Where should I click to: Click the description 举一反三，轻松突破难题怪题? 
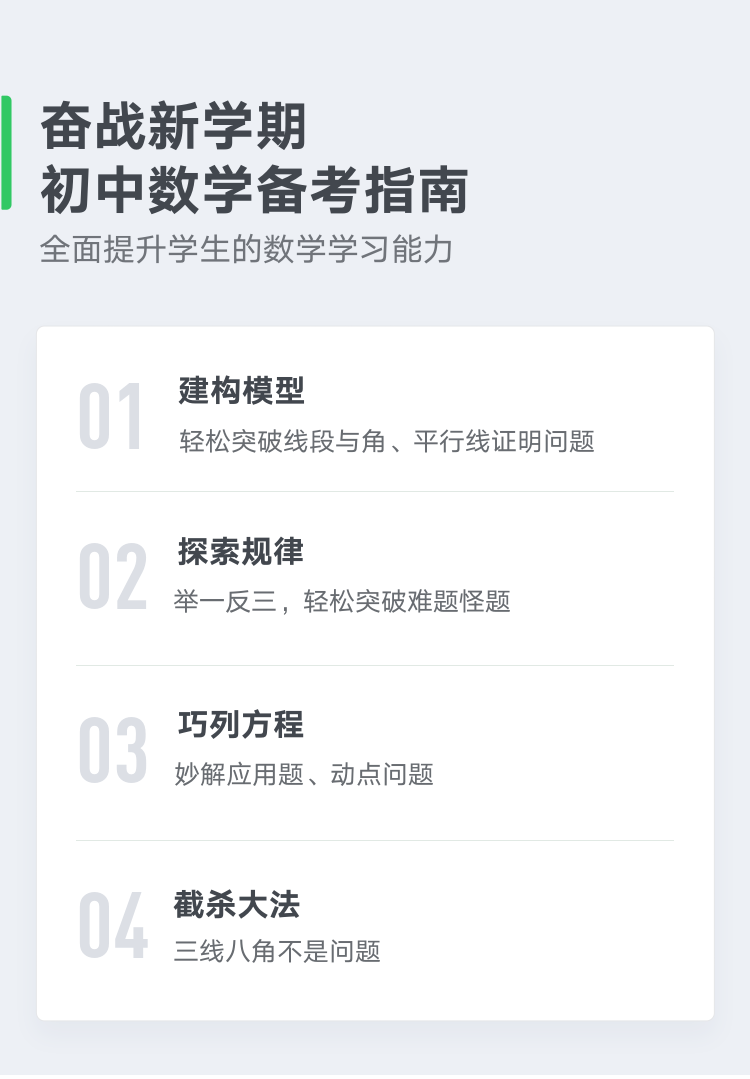pyautogui.click(x=342, y=601)
